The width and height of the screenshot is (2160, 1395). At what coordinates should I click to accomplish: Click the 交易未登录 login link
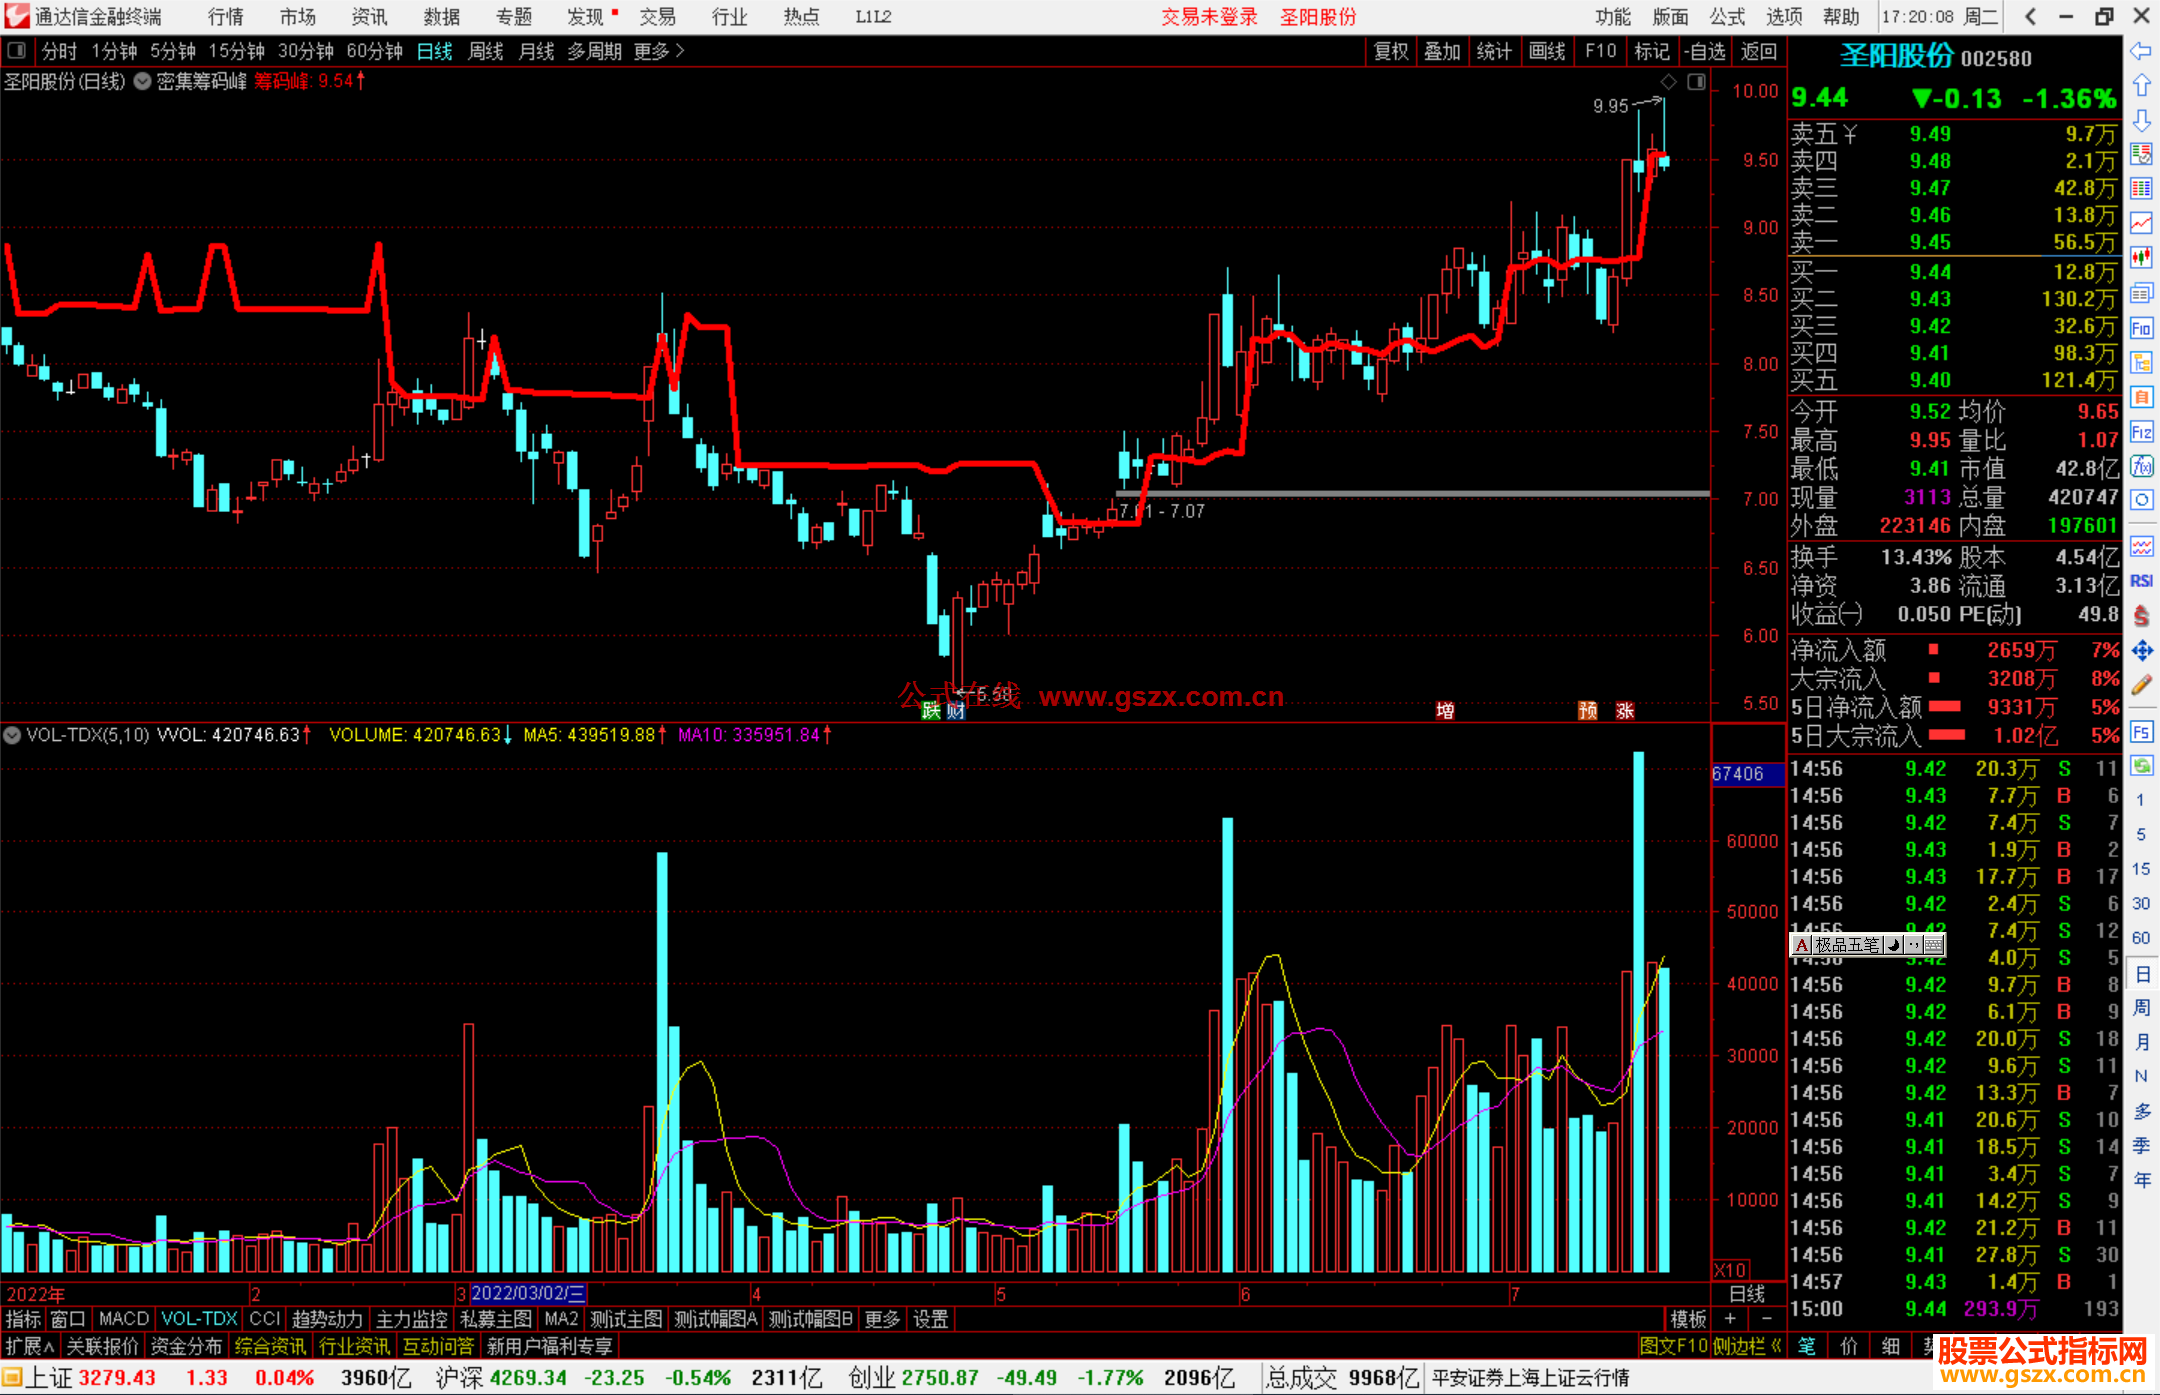tap(1209, 17)
